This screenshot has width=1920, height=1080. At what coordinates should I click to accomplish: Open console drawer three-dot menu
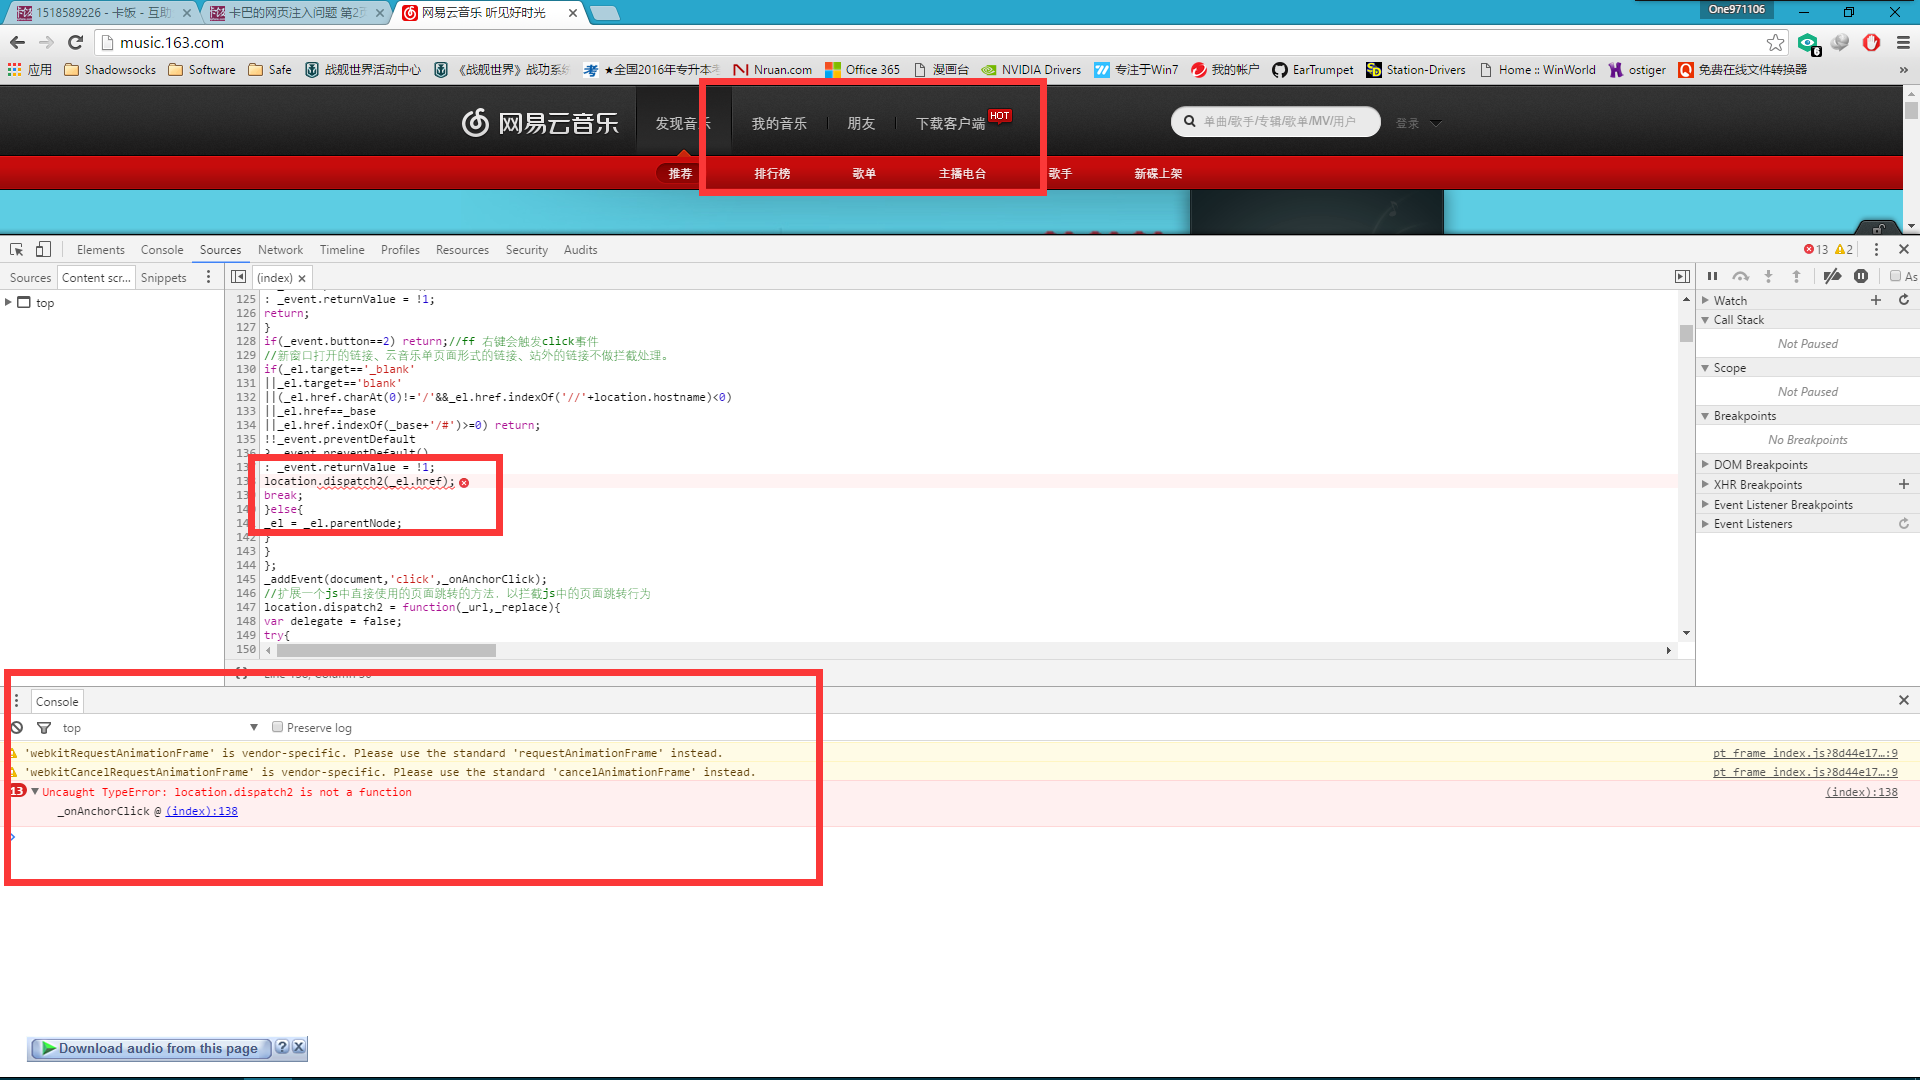pyautogui.click(x=16, y=701)
